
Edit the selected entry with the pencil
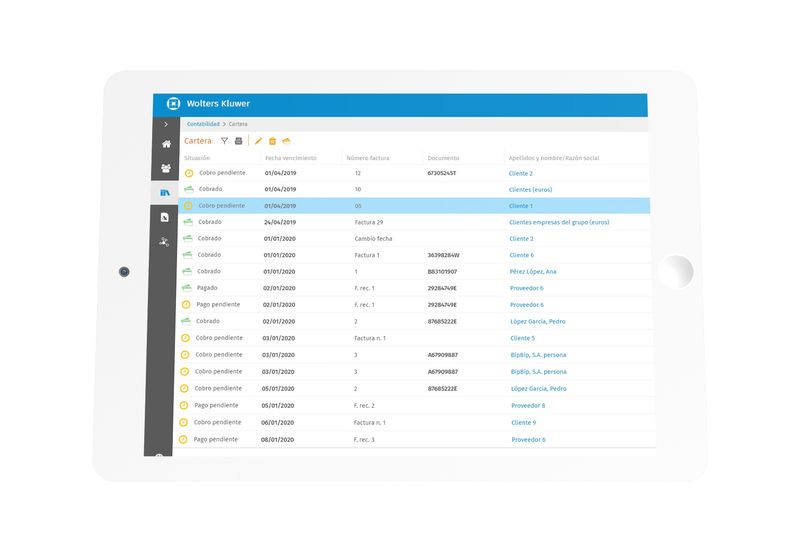pos(258,141)
